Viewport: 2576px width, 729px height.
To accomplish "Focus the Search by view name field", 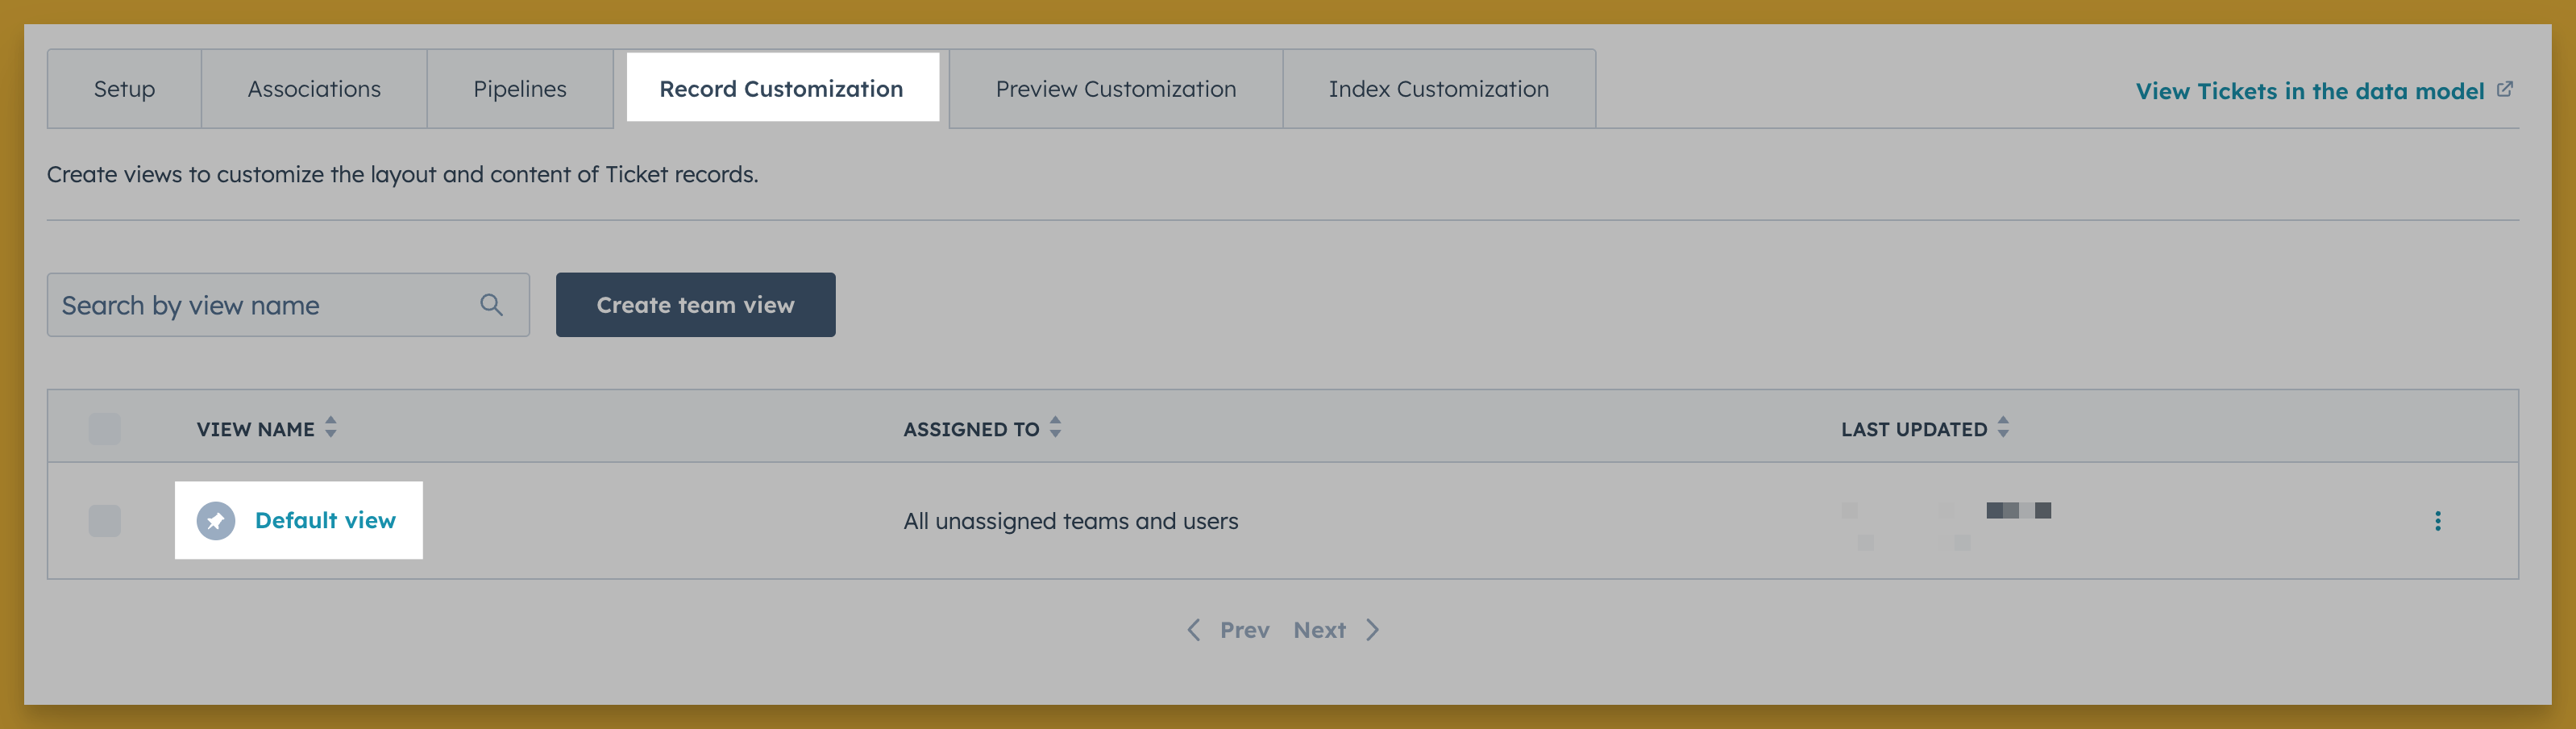I will click(260, 305).
